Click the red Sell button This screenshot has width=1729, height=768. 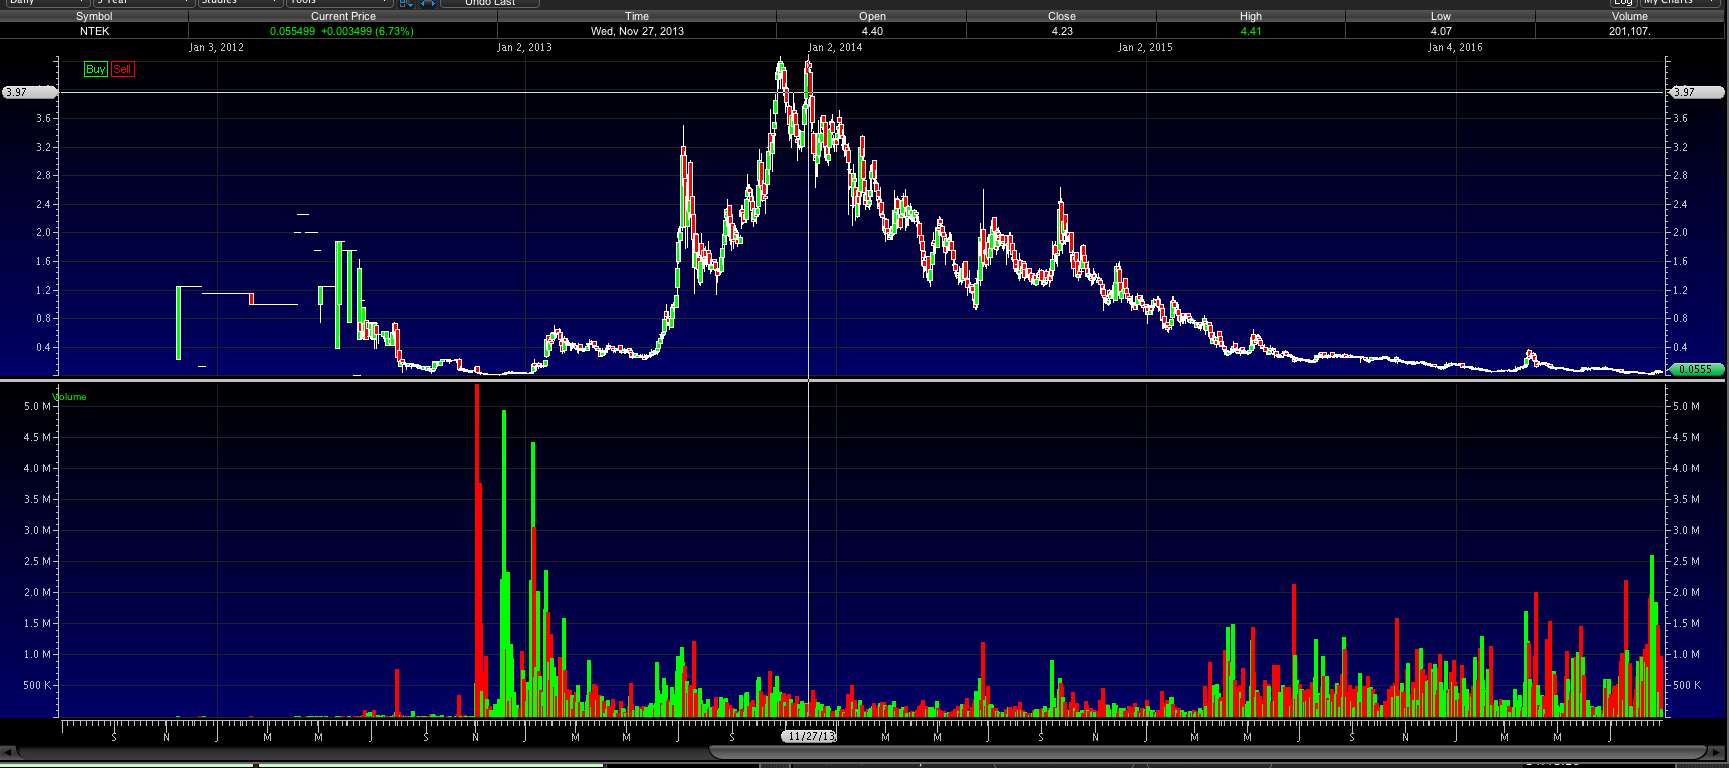[122, 69]
